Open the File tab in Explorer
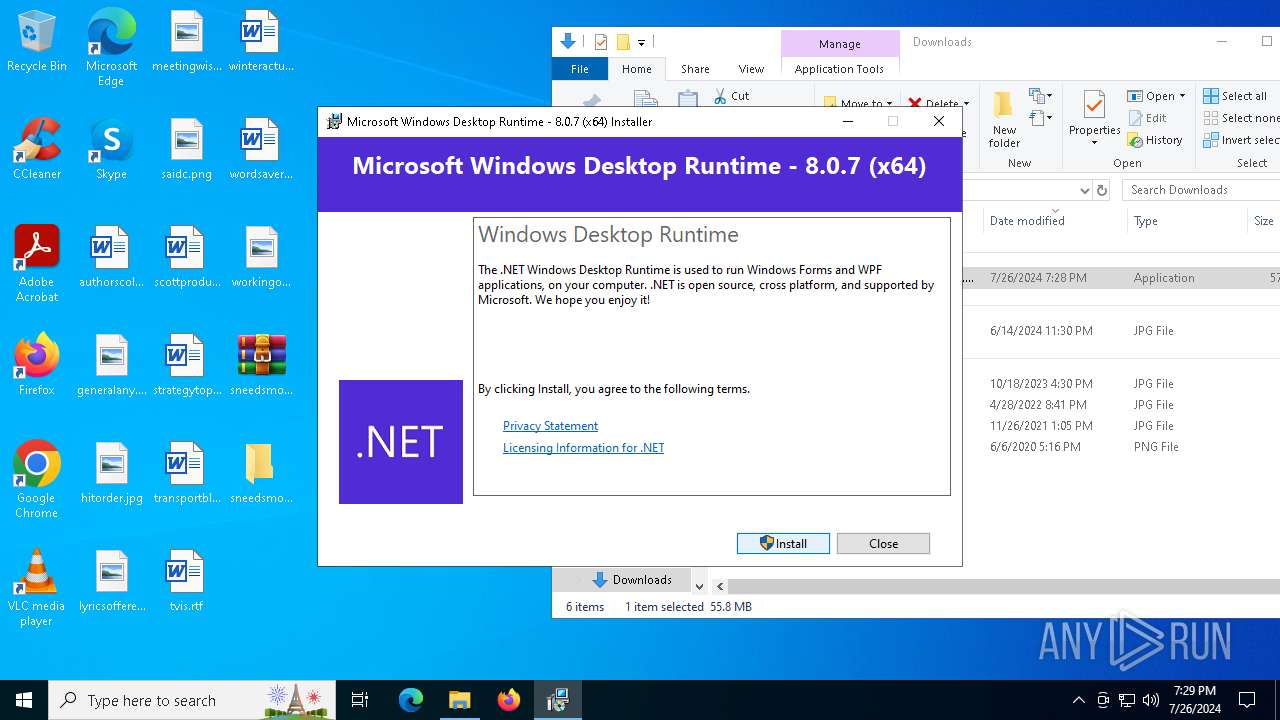This screenshot has height=720, width=1280. [580, 69]
